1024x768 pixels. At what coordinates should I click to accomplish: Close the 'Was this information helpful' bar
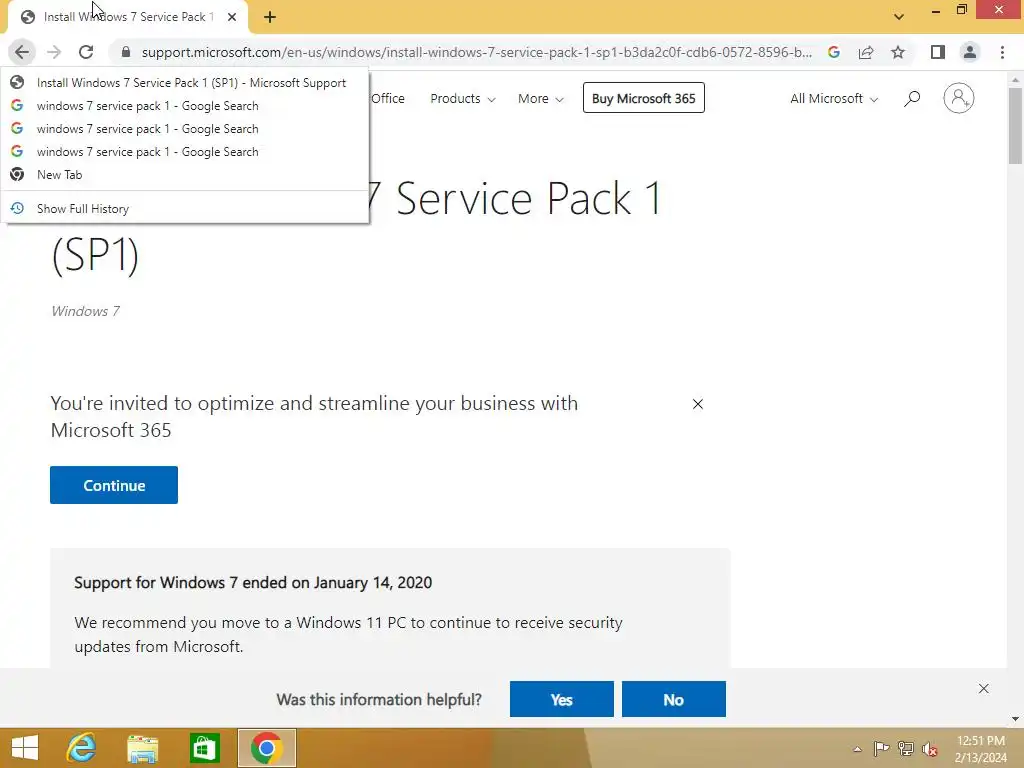tap(984, 689)
